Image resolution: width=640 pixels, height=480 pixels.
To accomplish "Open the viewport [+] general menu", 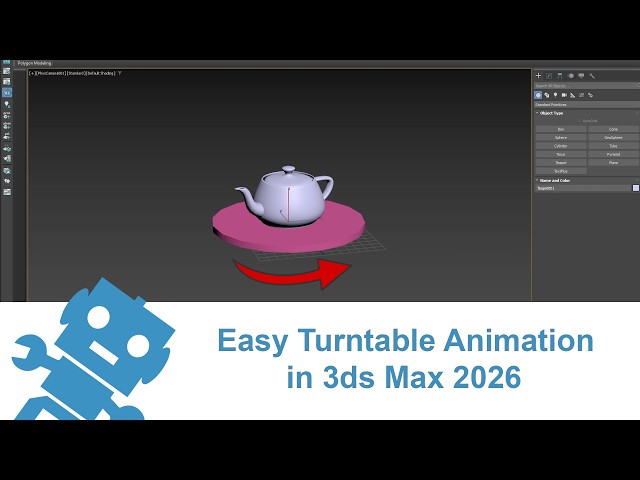I will coord(32,73).
